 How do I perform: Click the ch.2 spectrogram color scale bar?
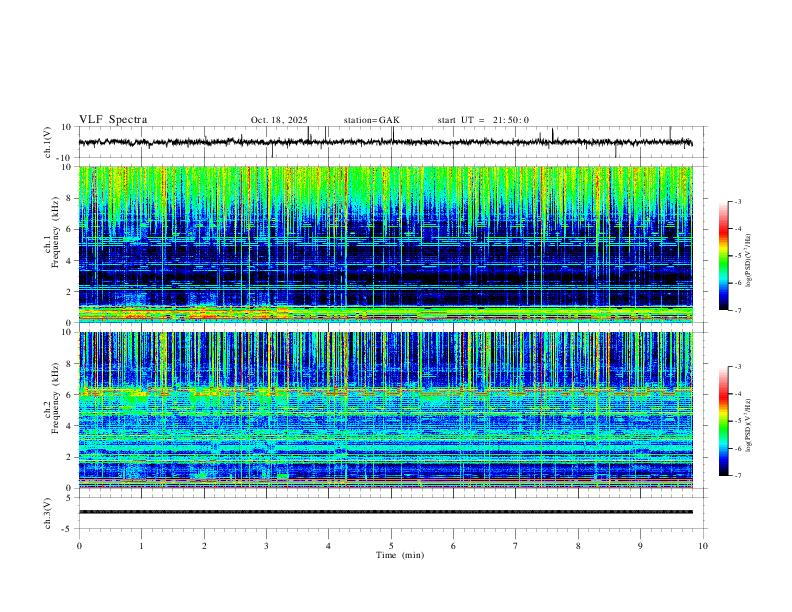tap(724, 421)
